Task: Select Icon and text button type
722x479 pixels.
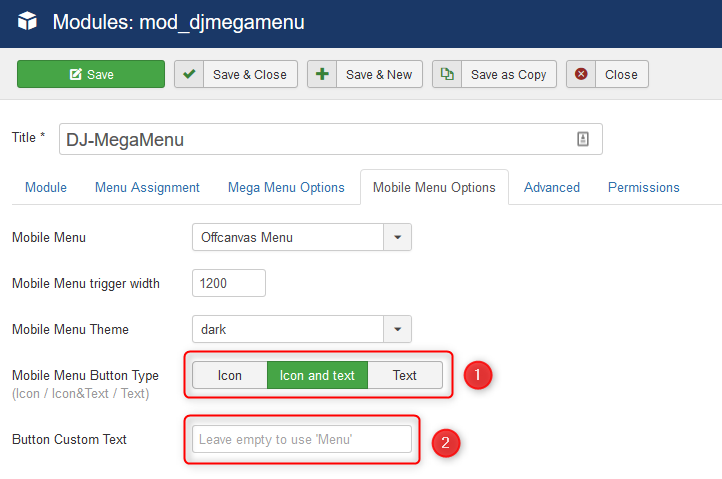Action: coord(317,375)
